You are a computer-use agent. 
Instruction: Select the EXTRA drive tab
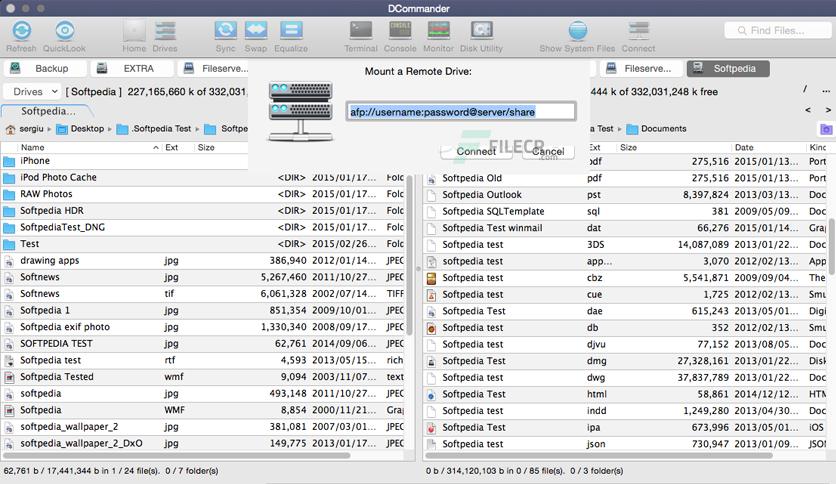click(x=132, y=68)
